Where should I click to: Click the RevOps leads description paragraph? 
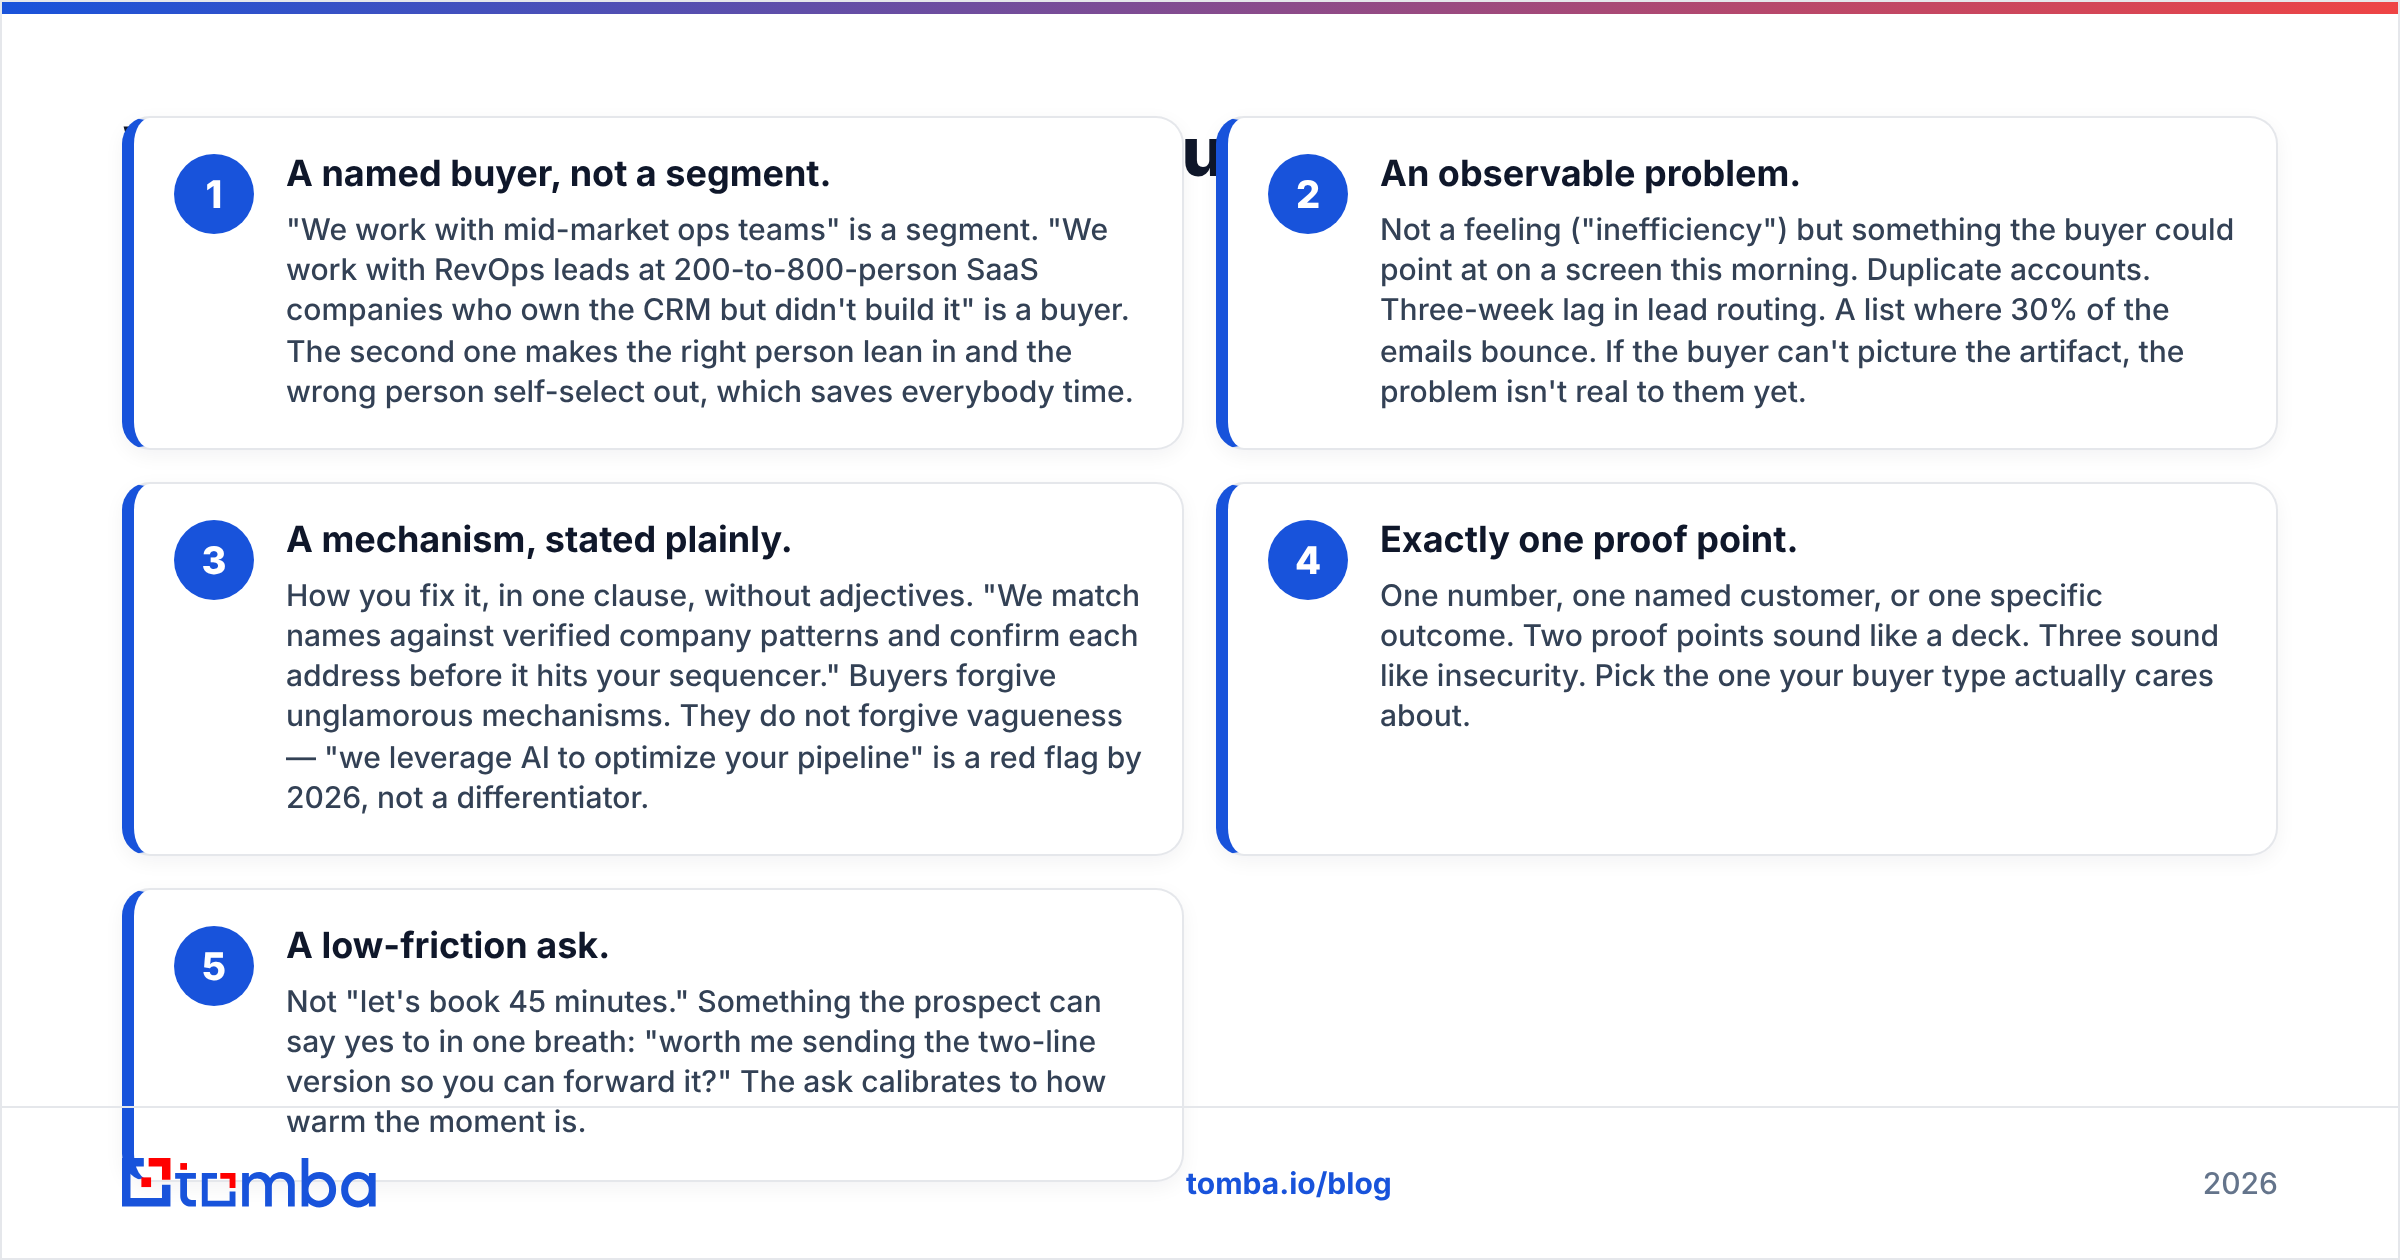pyautogui.click(x=710, y=311)
